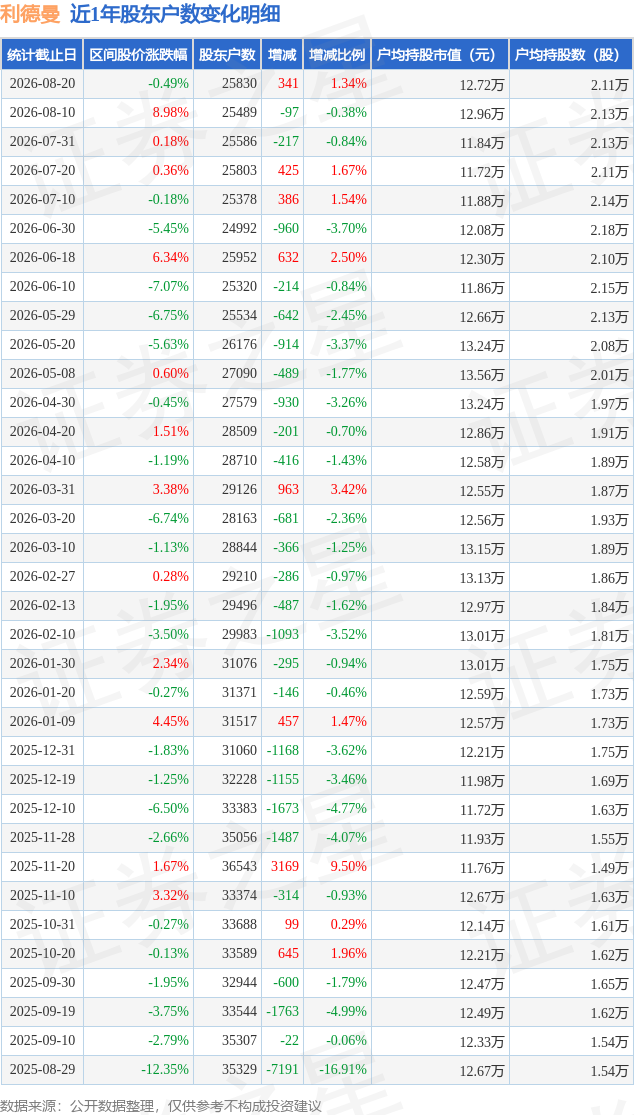Click the 户均持股数（股） column header
Image resolution: width=634 pixels, height=1115 pixels.
point(571,54)
